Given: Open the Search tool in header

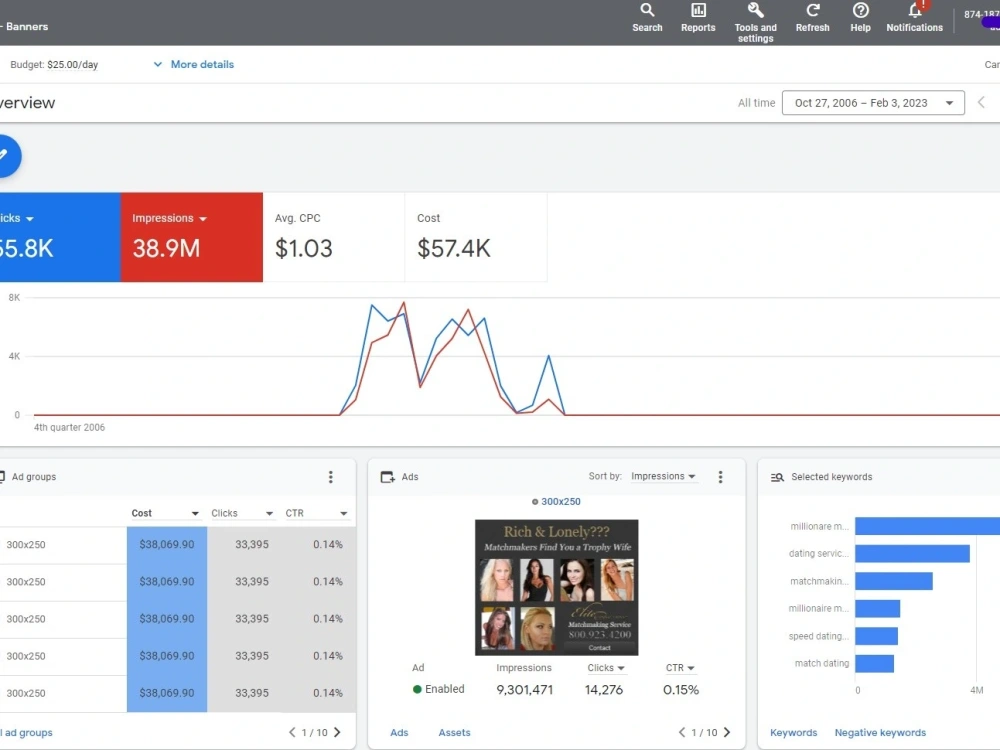Looking at the screenshot, I should [x=647, y=18].
